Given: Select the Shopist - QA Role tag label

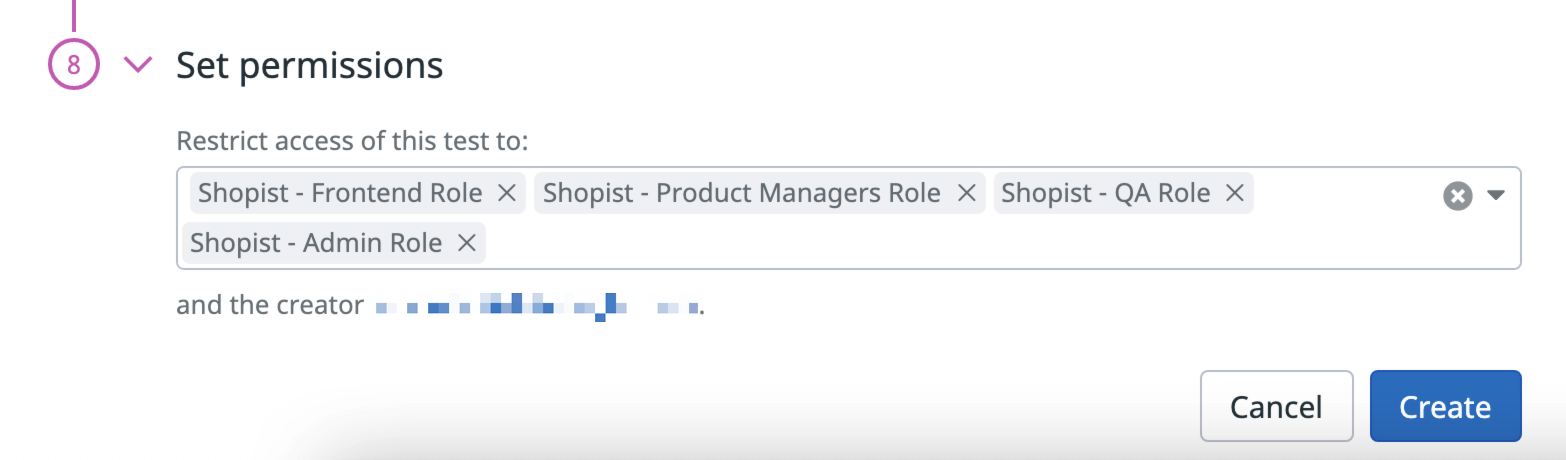Looking at the screenshot, I should coord(1105,193).
